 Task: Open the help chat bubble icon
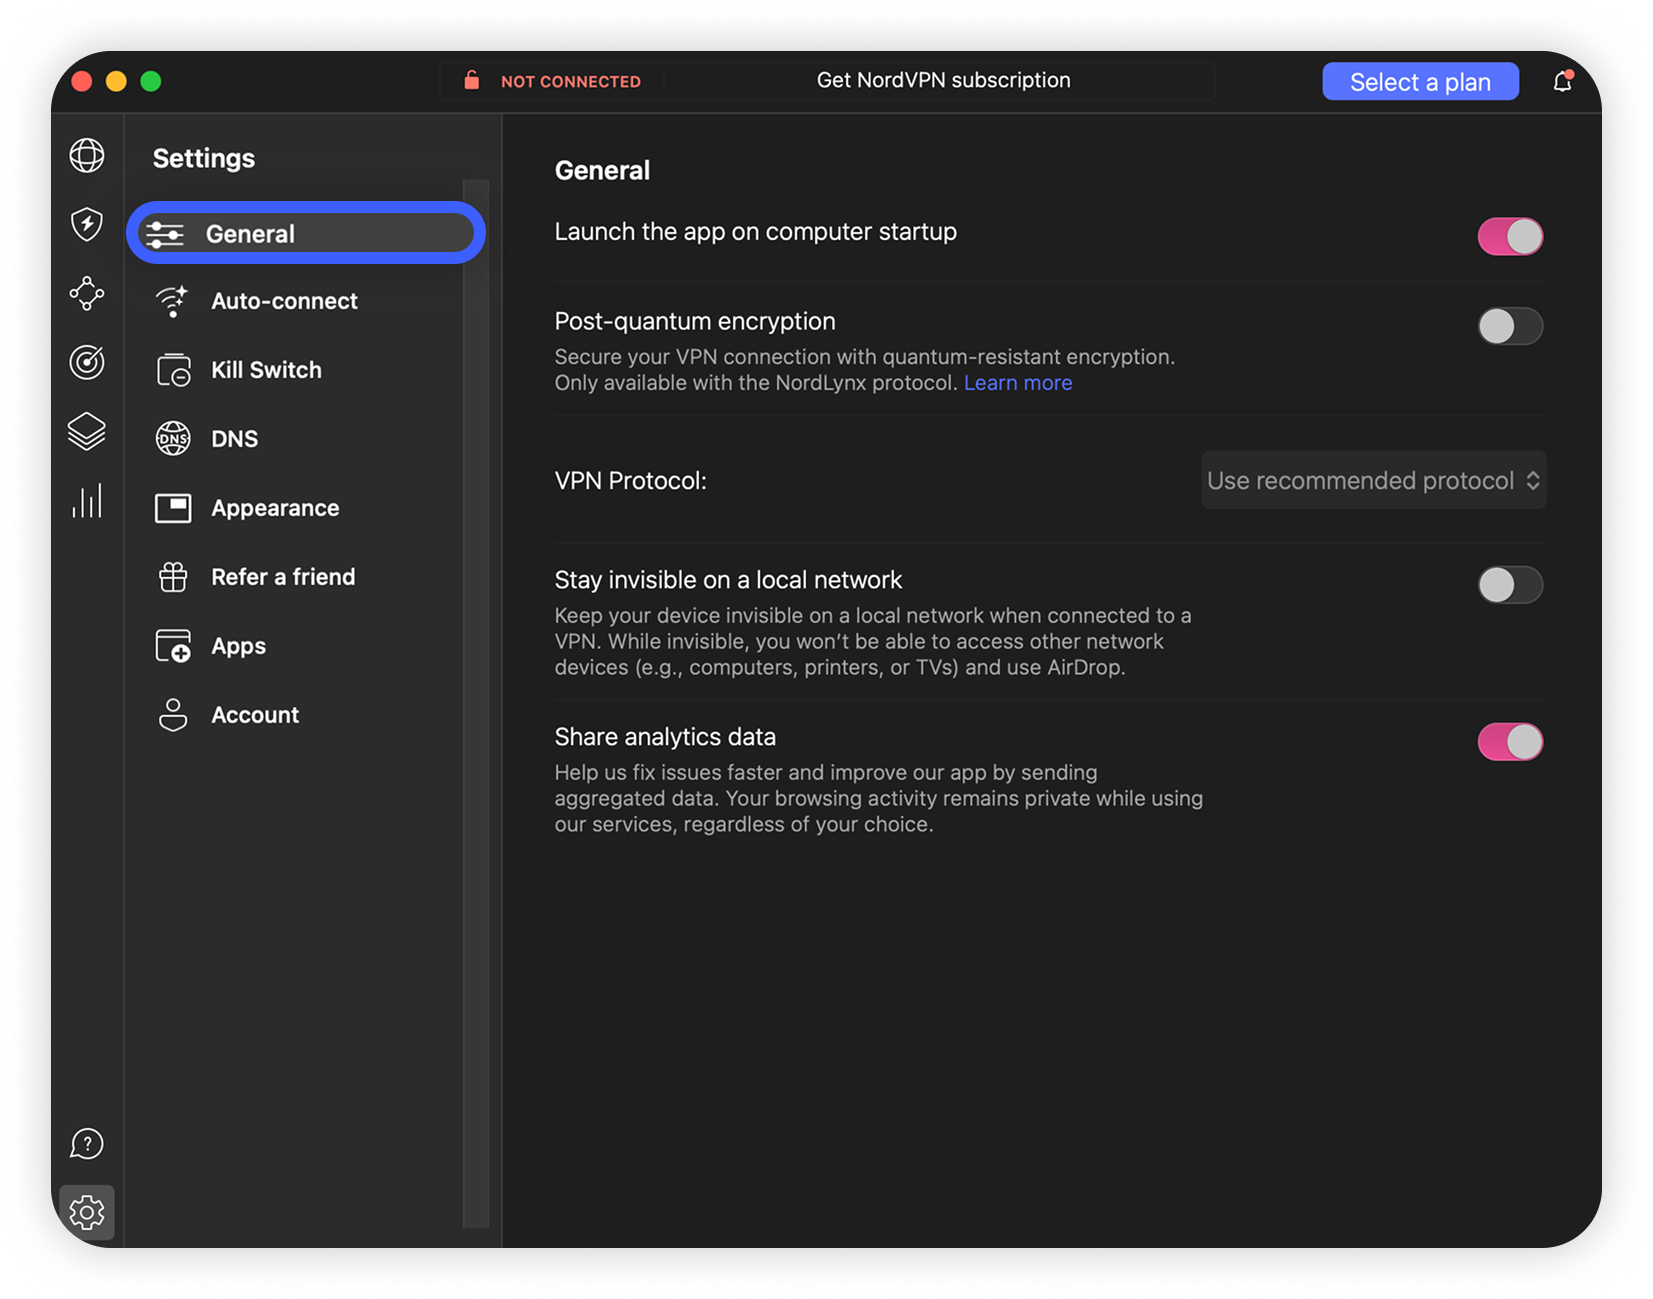click(x=87, y=1143)
